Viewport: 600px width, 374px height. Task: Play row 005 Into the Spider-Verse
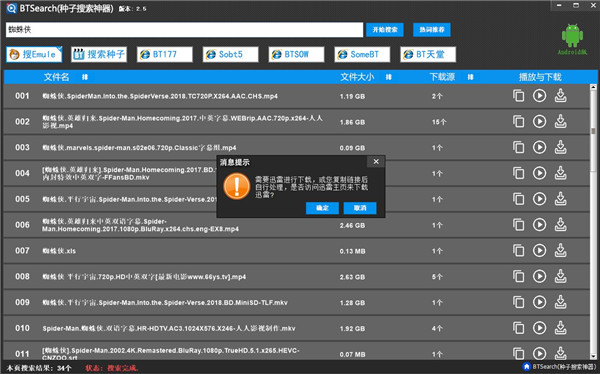(540, 199)
